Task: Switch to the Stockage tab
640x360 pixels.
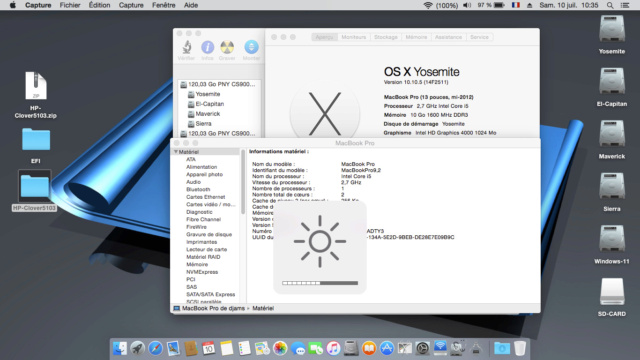Action: point(386,37)
